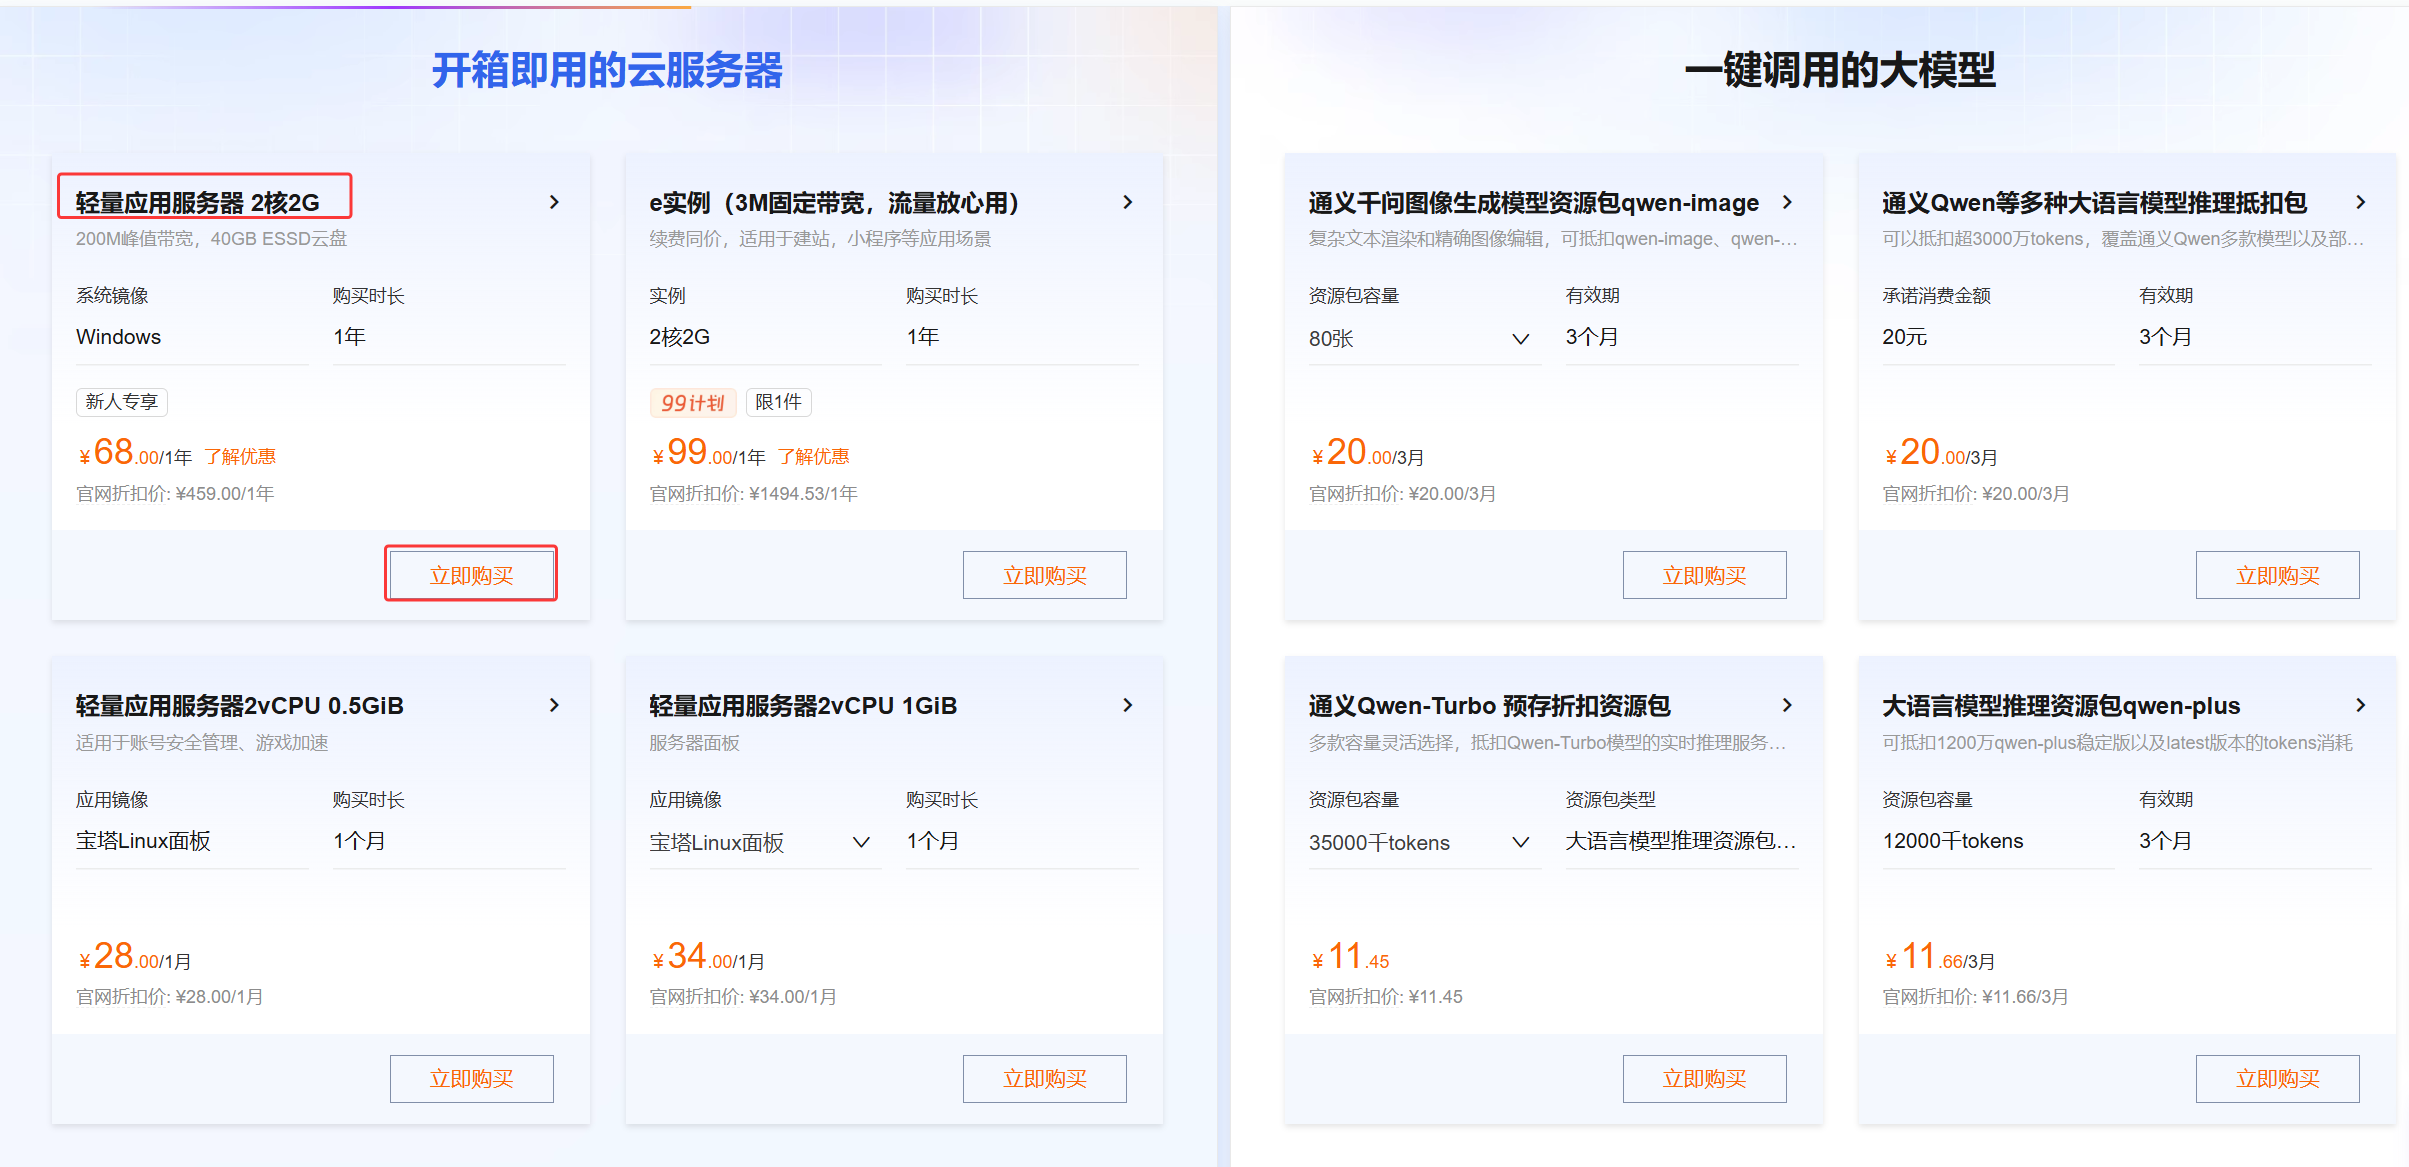Open details arrow on e实例 card
Screen dimensions: 2409x1167
(x=1128, y=201)
